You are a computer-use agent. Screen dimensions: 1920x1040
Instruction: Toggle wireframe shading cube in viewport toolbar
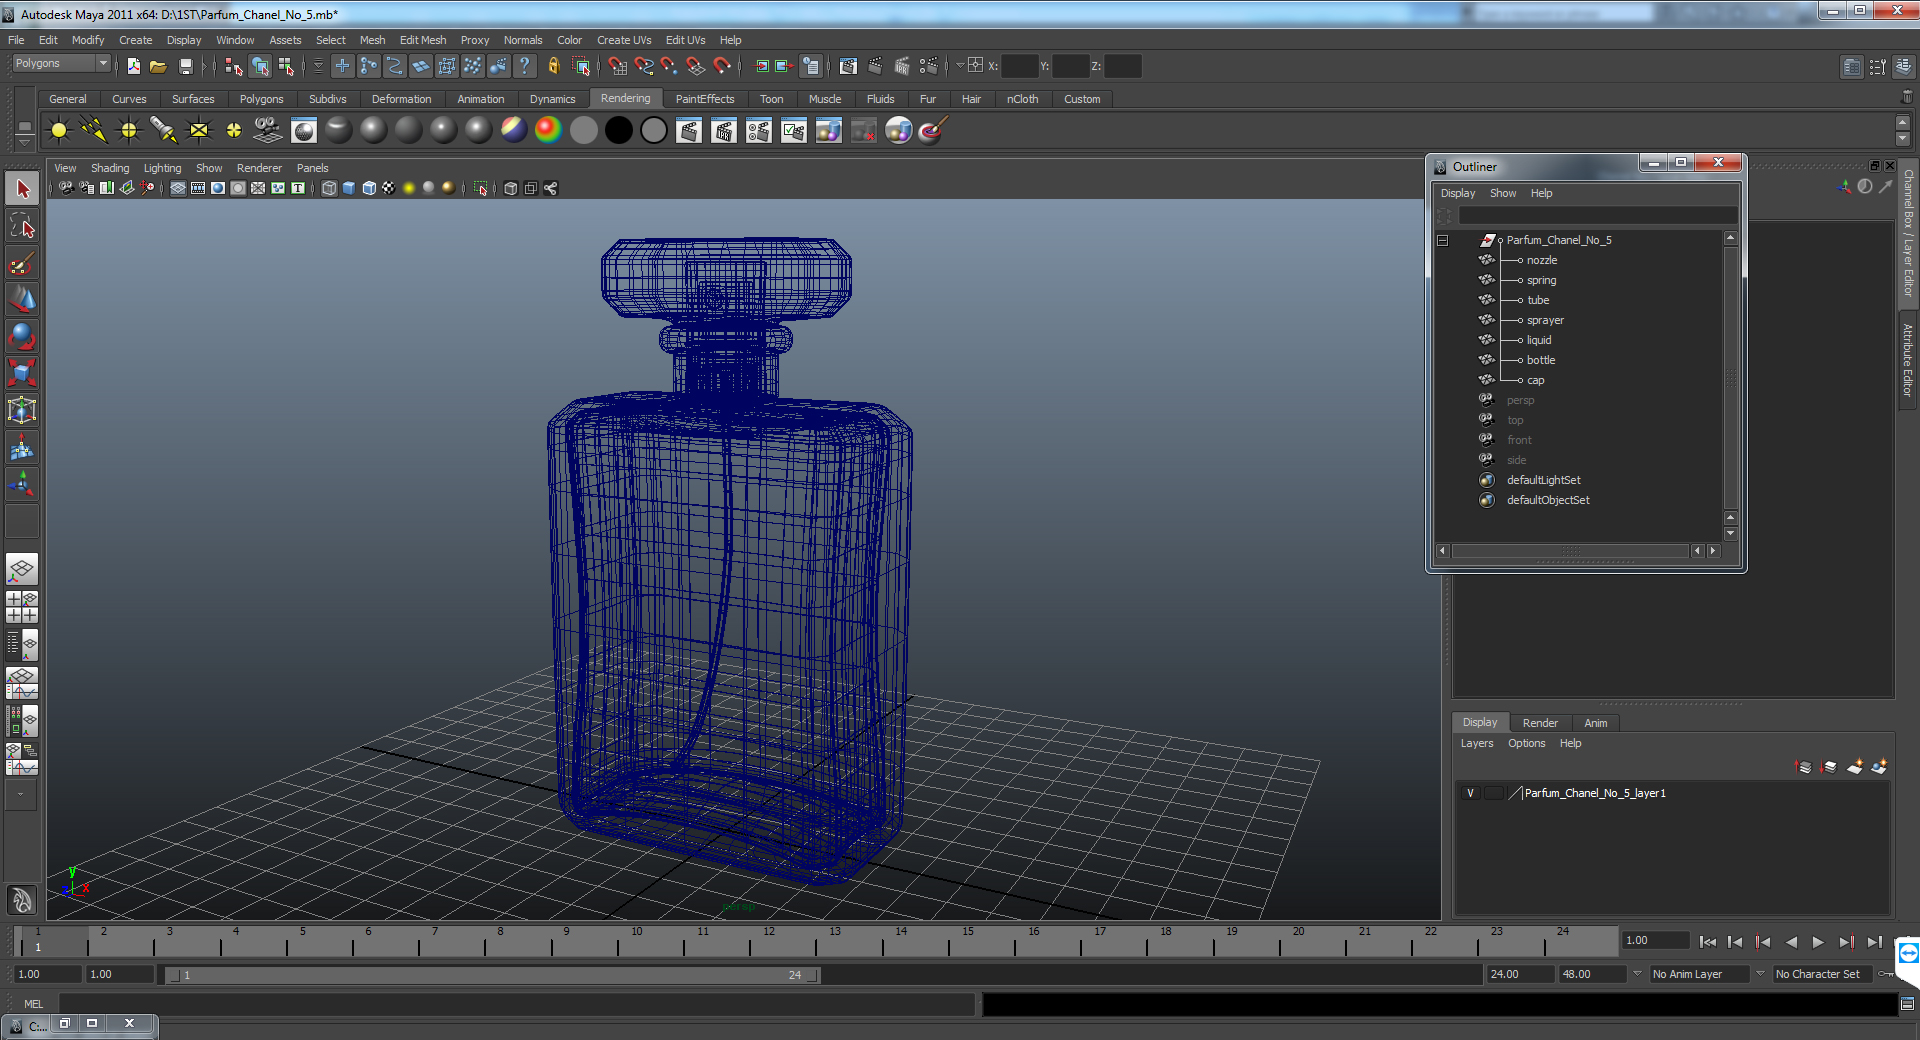(329, 188)
